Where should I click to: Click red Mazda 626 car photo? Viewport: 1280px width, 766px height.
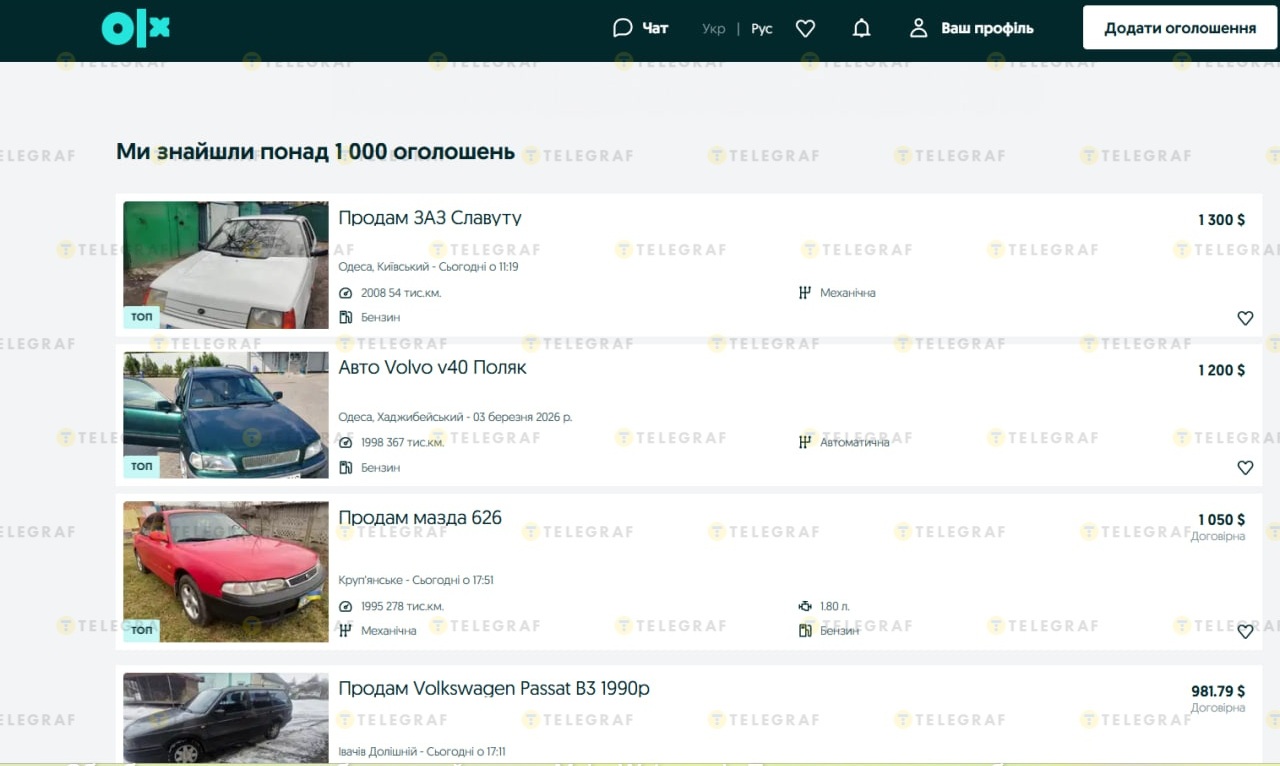(x=225, y=571)
